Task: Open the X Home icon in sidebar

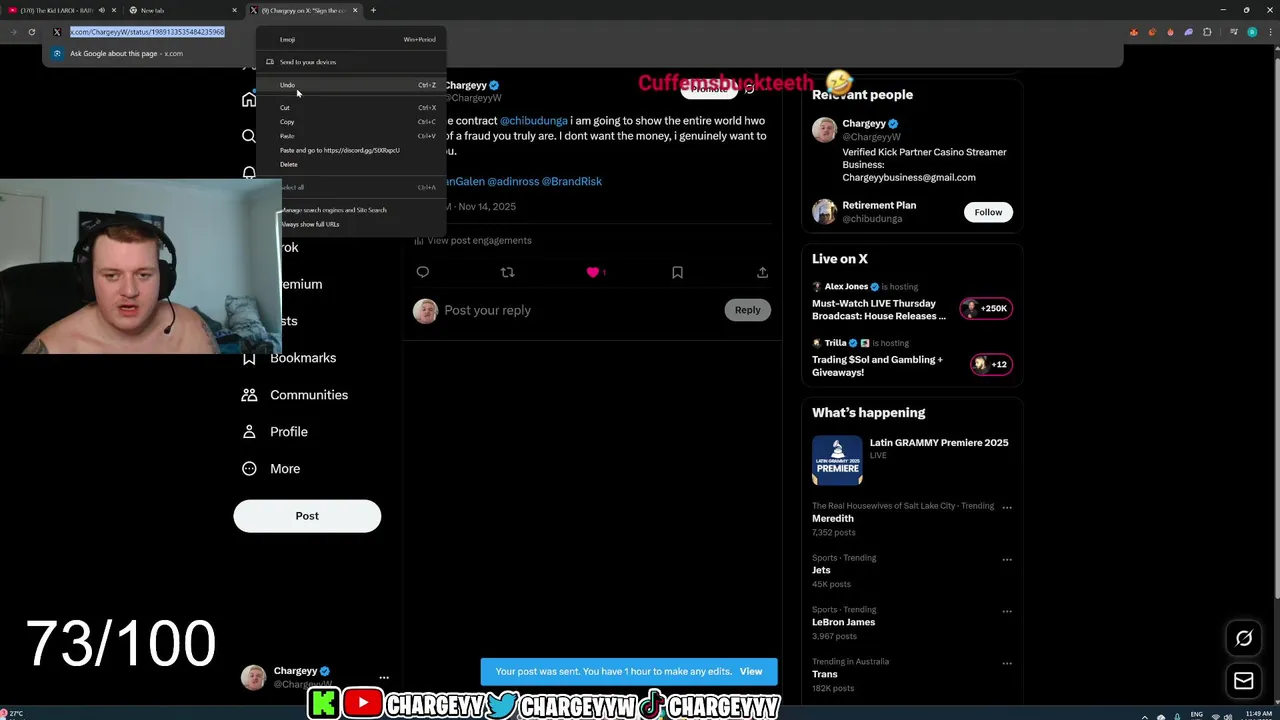Action: [249, 99]
